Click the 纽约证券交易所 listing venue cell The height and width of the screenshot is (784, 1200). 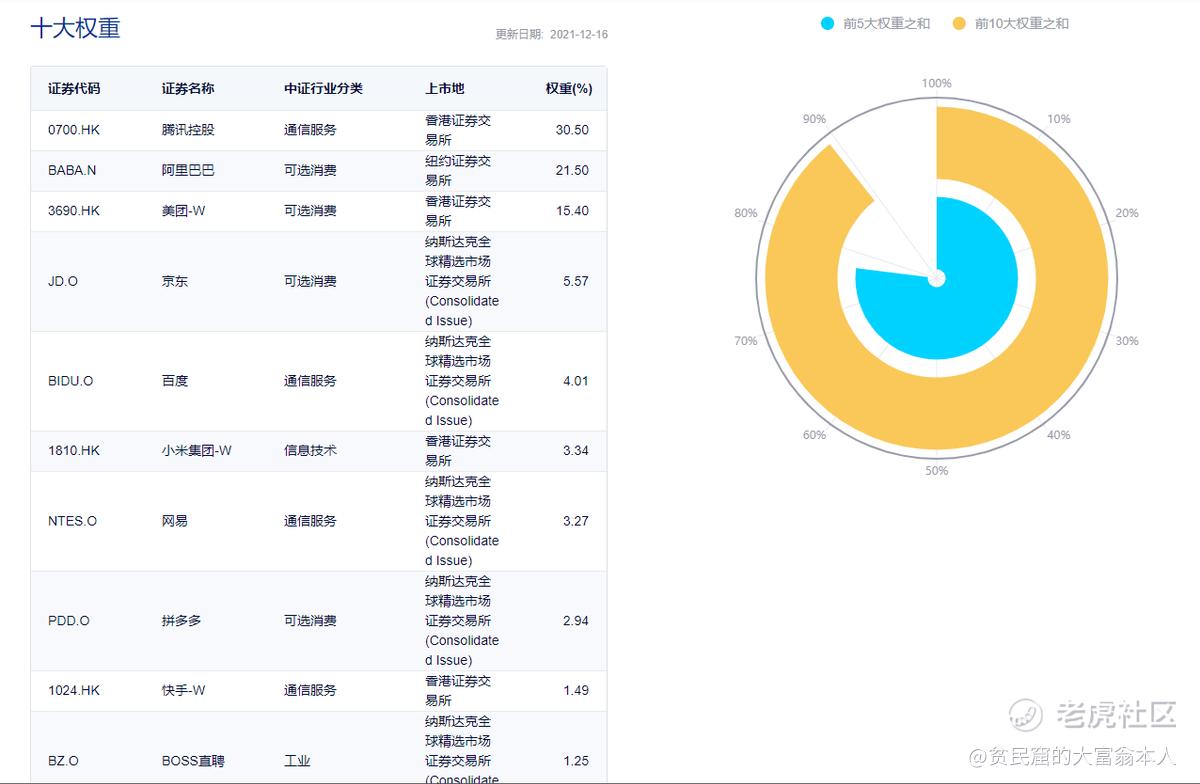click(458, 170)
